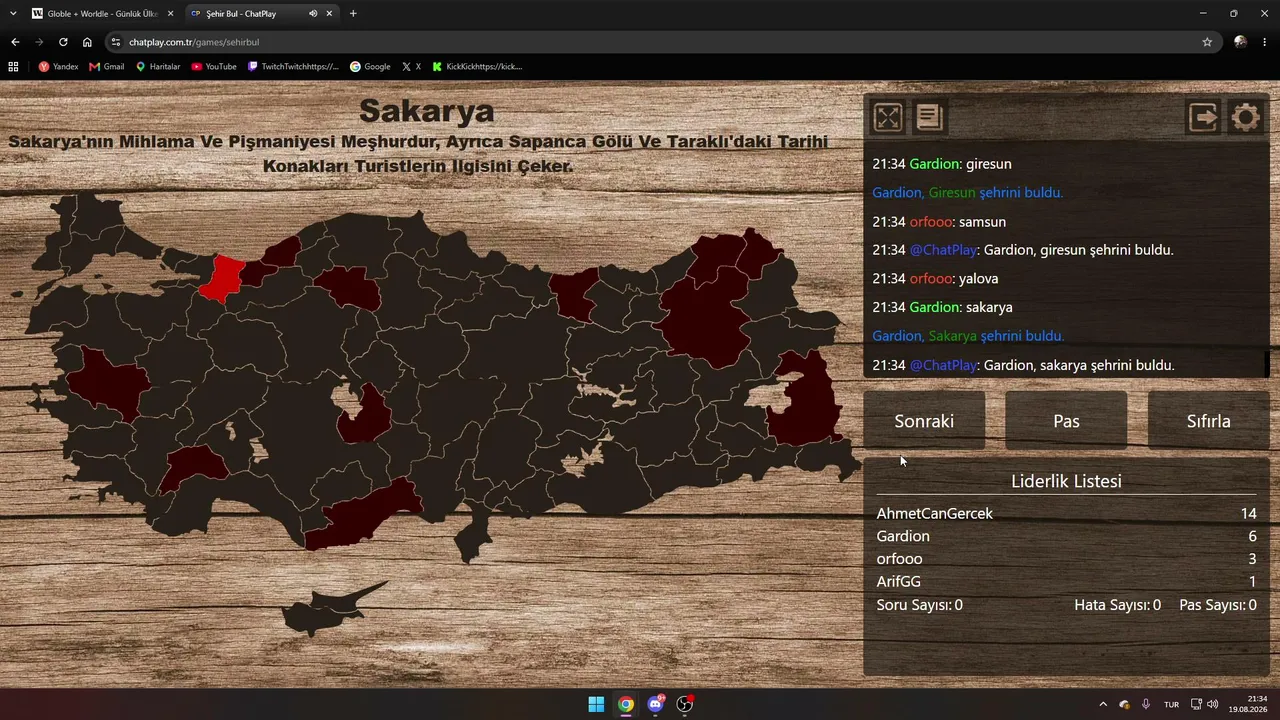Mute the Şehir Bul tab audio icon
Screen dimensions: 1280x720
click(x=313, y=14)
